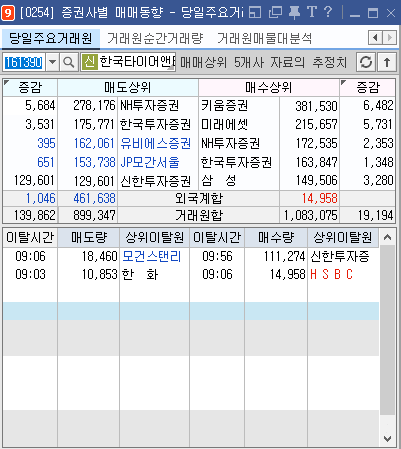Viewport: 401px width, 449px height.
Task: Click the stock code field 161390
Action: 24,62
